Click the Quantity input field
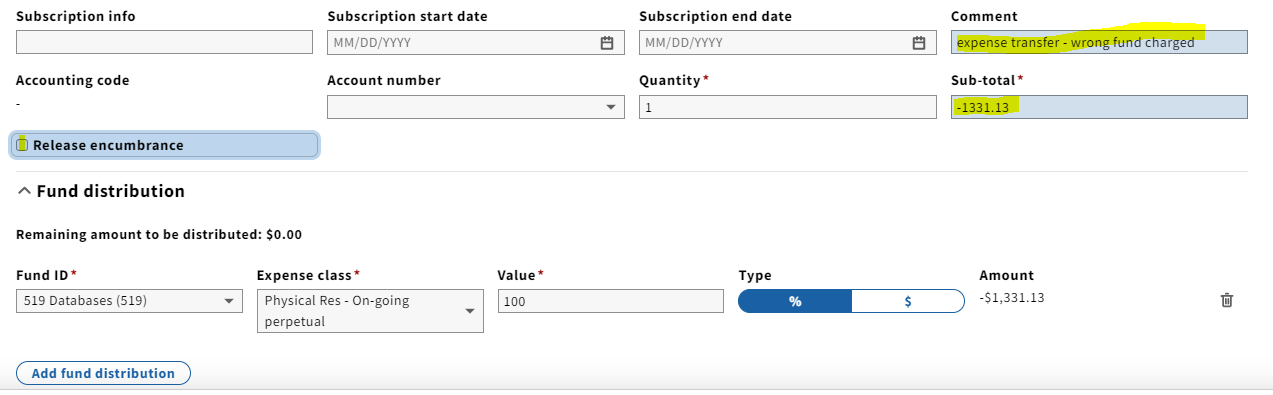This screenshot has height=395, width=1273. 787,107
